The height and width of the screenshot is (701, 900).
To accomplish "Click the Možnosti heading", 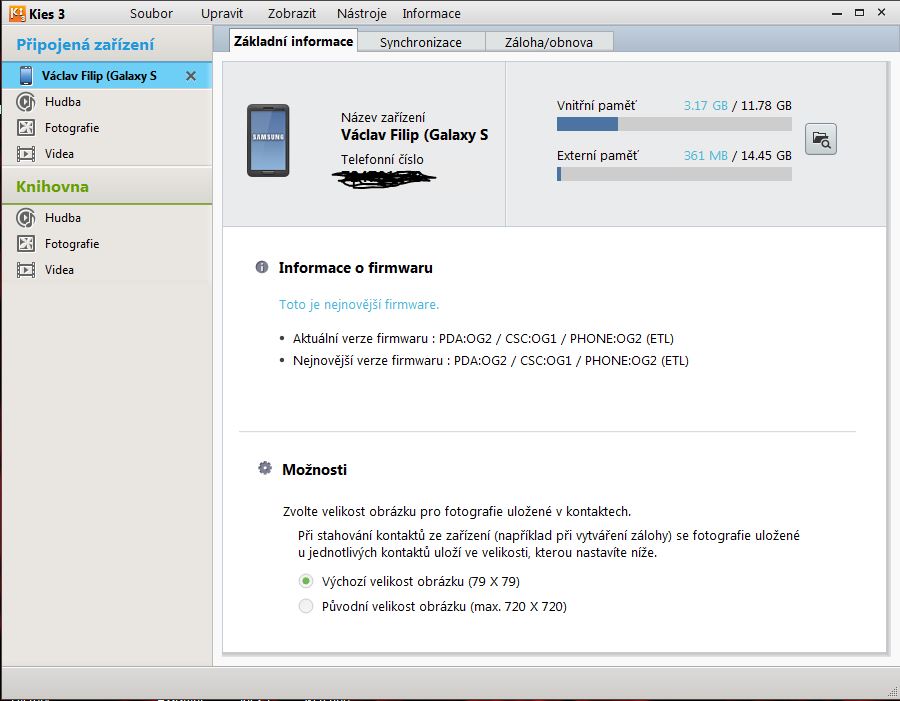I will point(315,470).
